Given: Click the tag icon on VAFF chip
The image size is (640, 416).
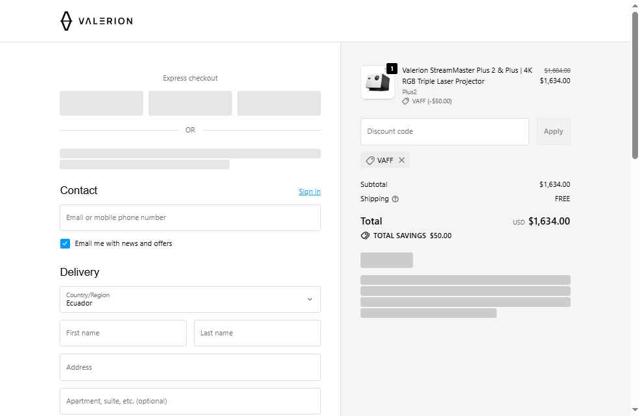Looking at the screenshot, I should (370, 160).
